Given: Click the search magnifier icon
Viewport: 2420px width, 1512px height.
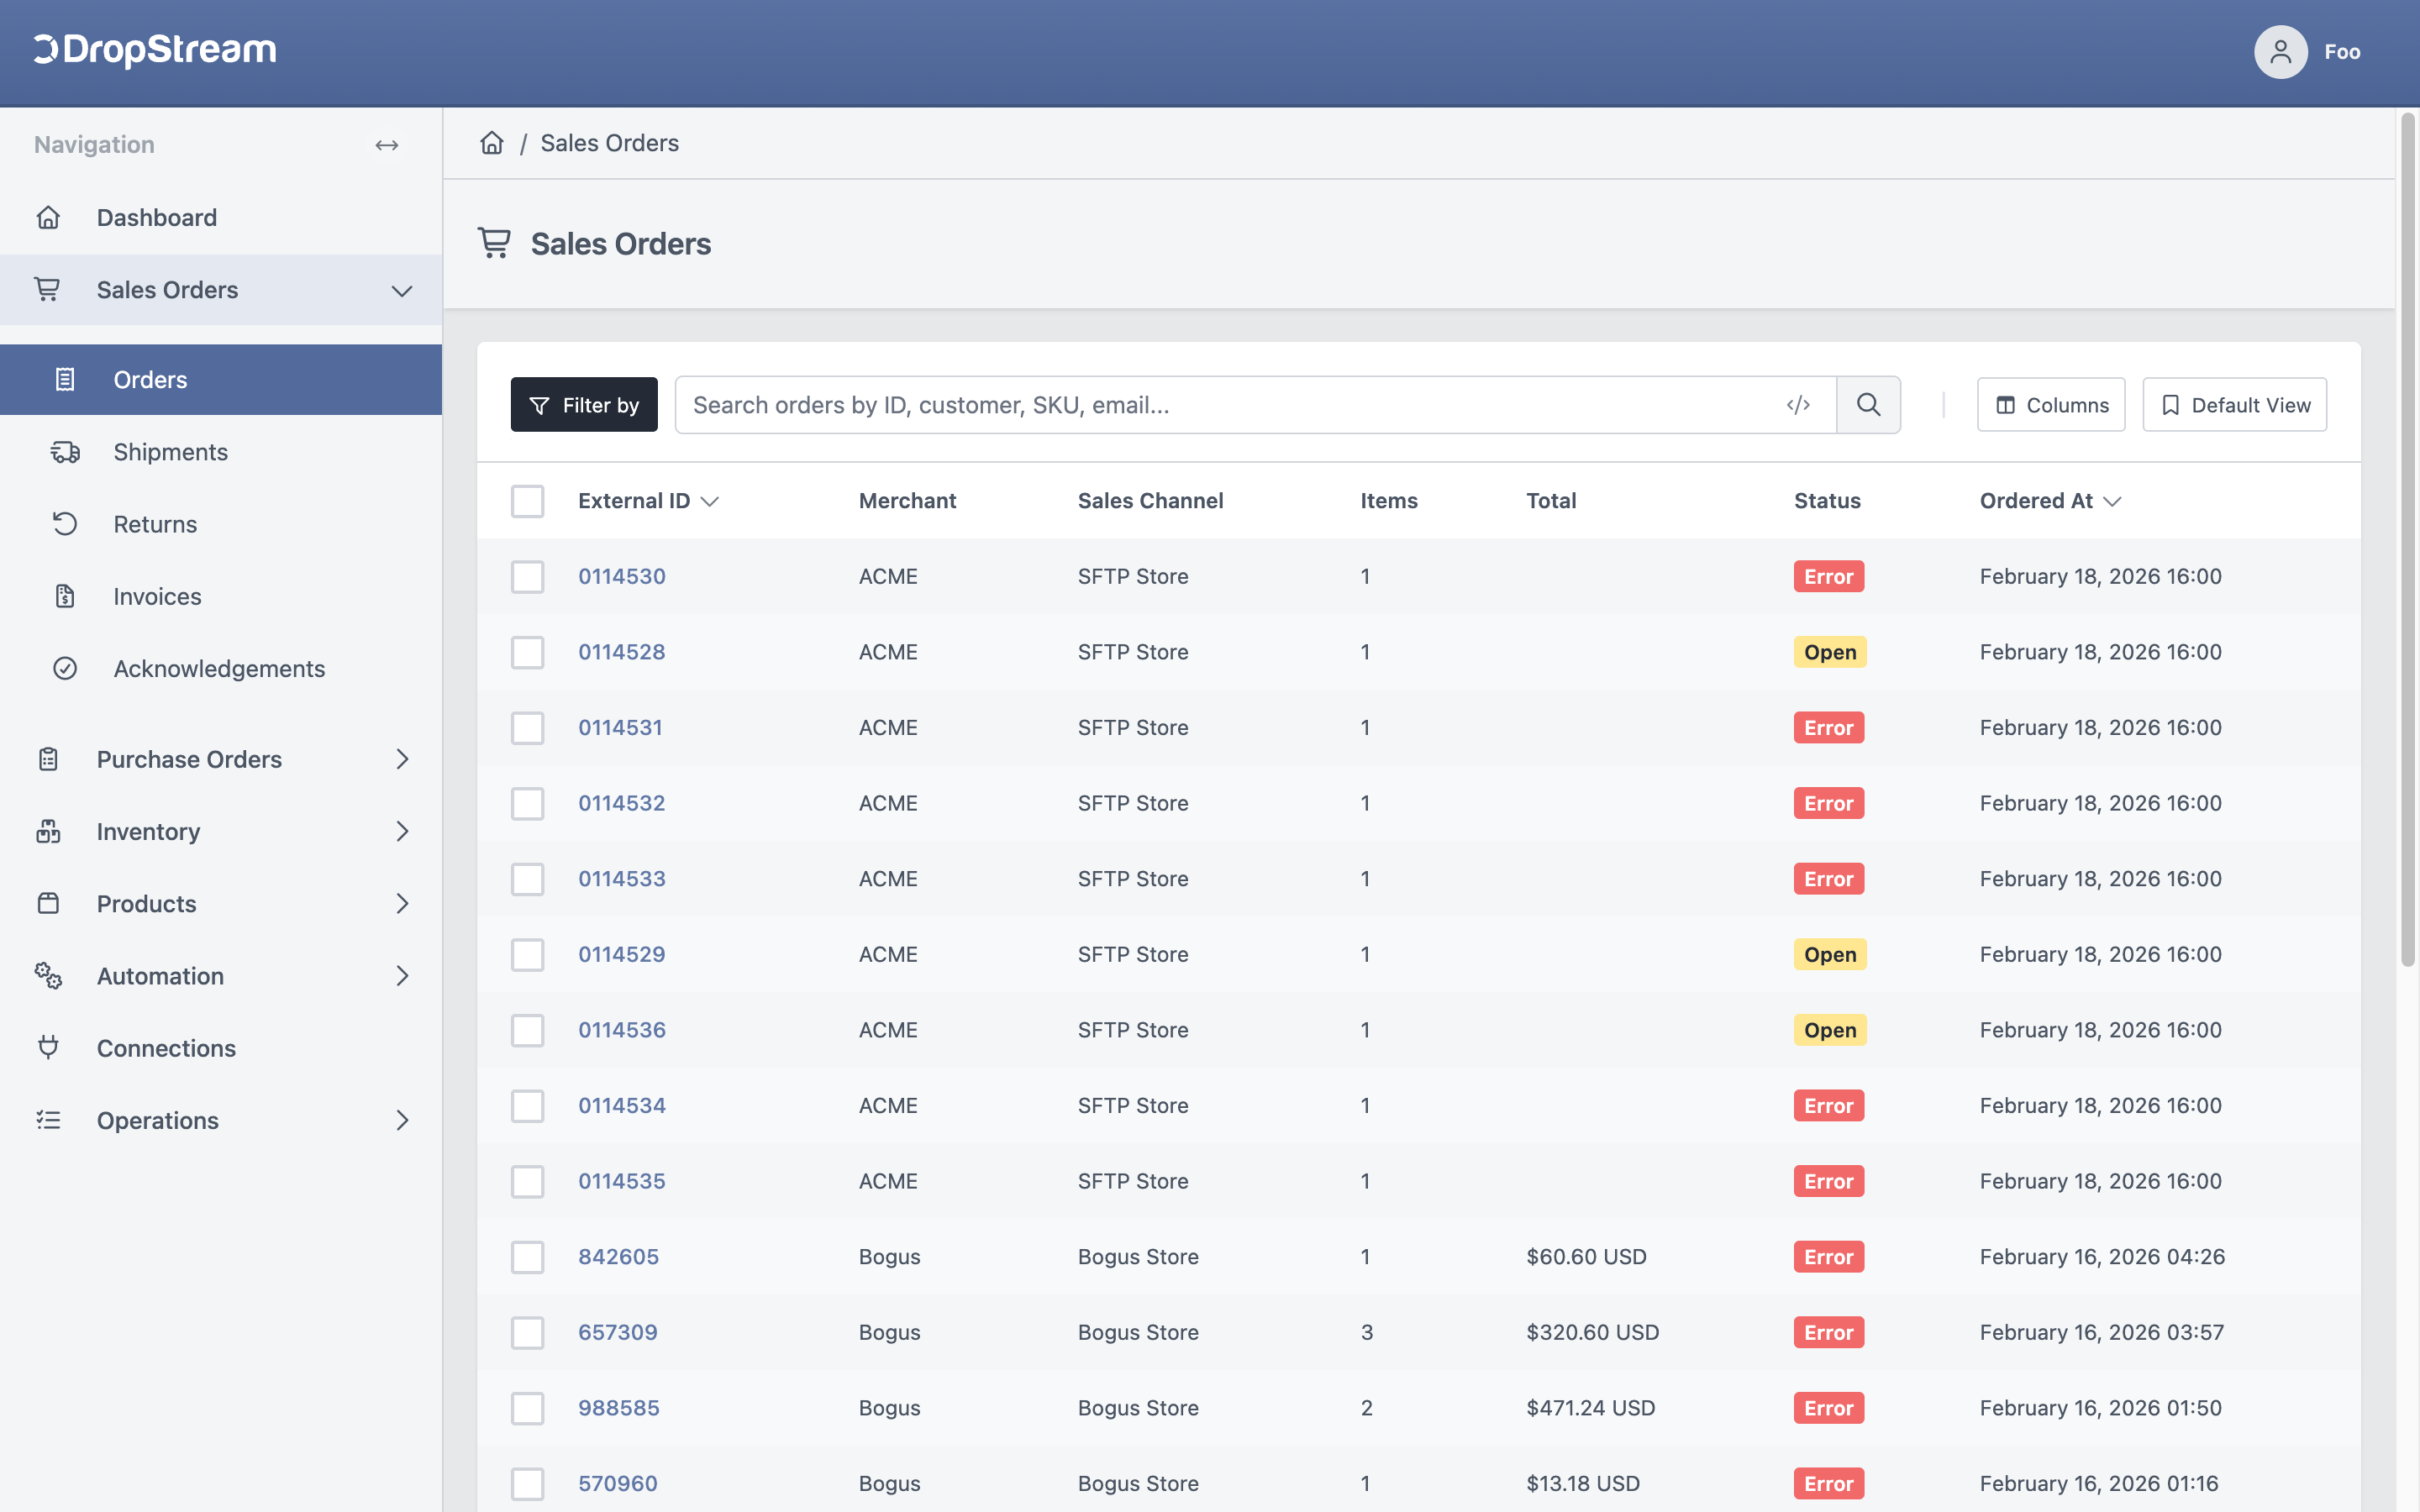Looking at the screenshot, I should click(1868, 405).
